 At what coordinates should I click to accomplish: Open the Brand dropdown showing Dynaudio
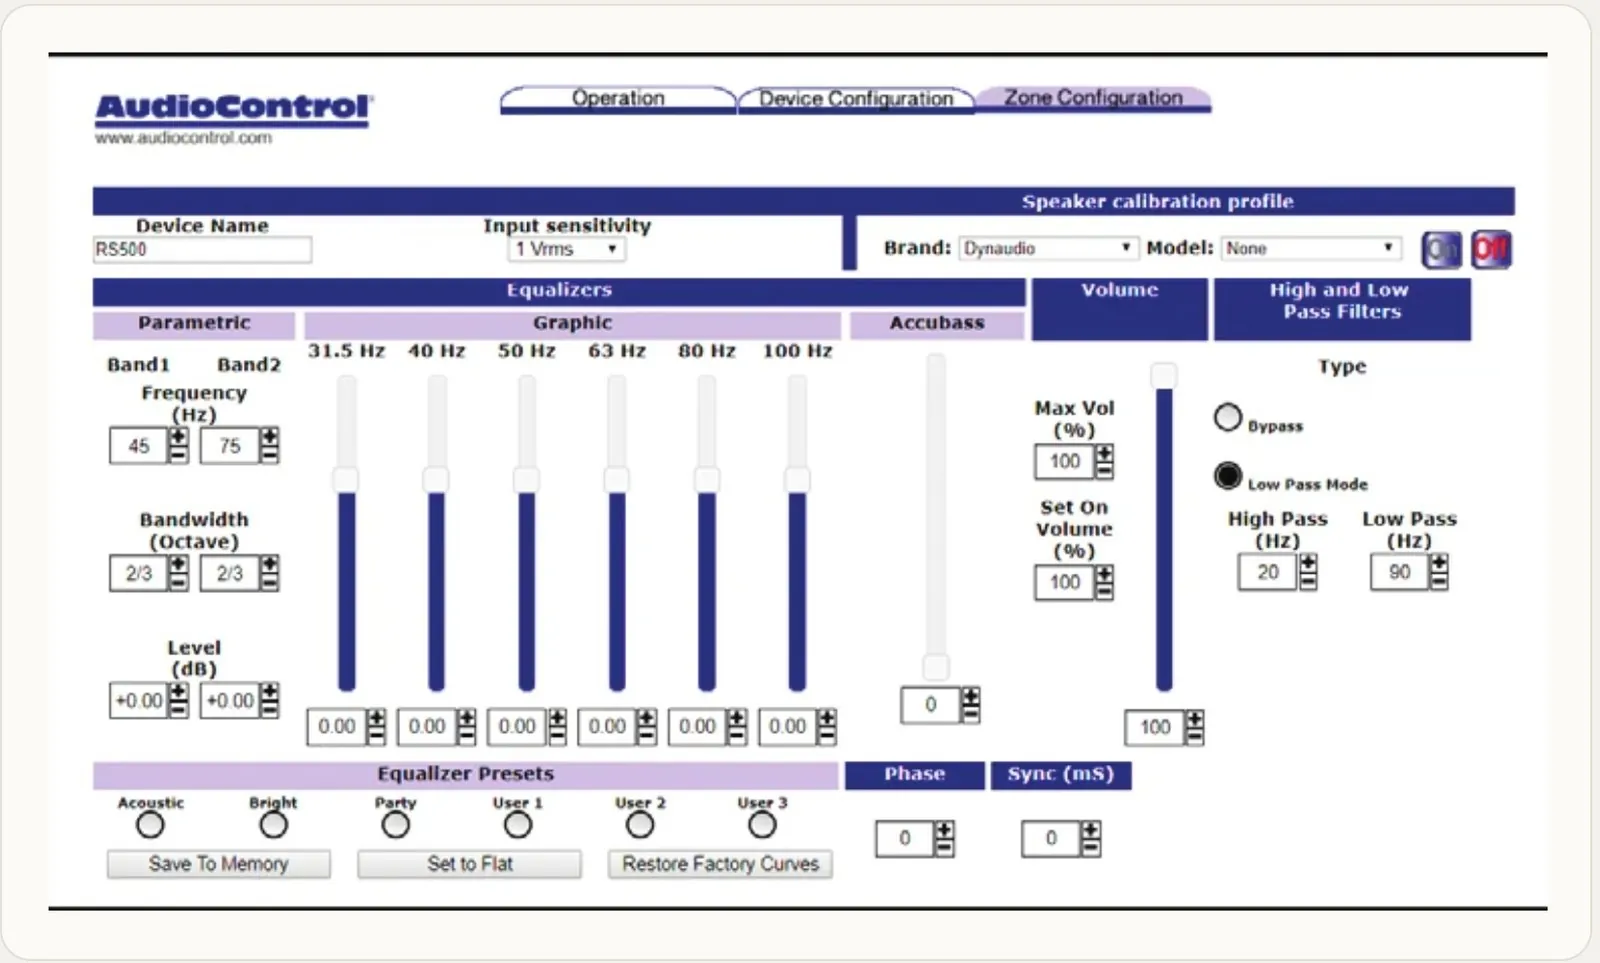1047,248
